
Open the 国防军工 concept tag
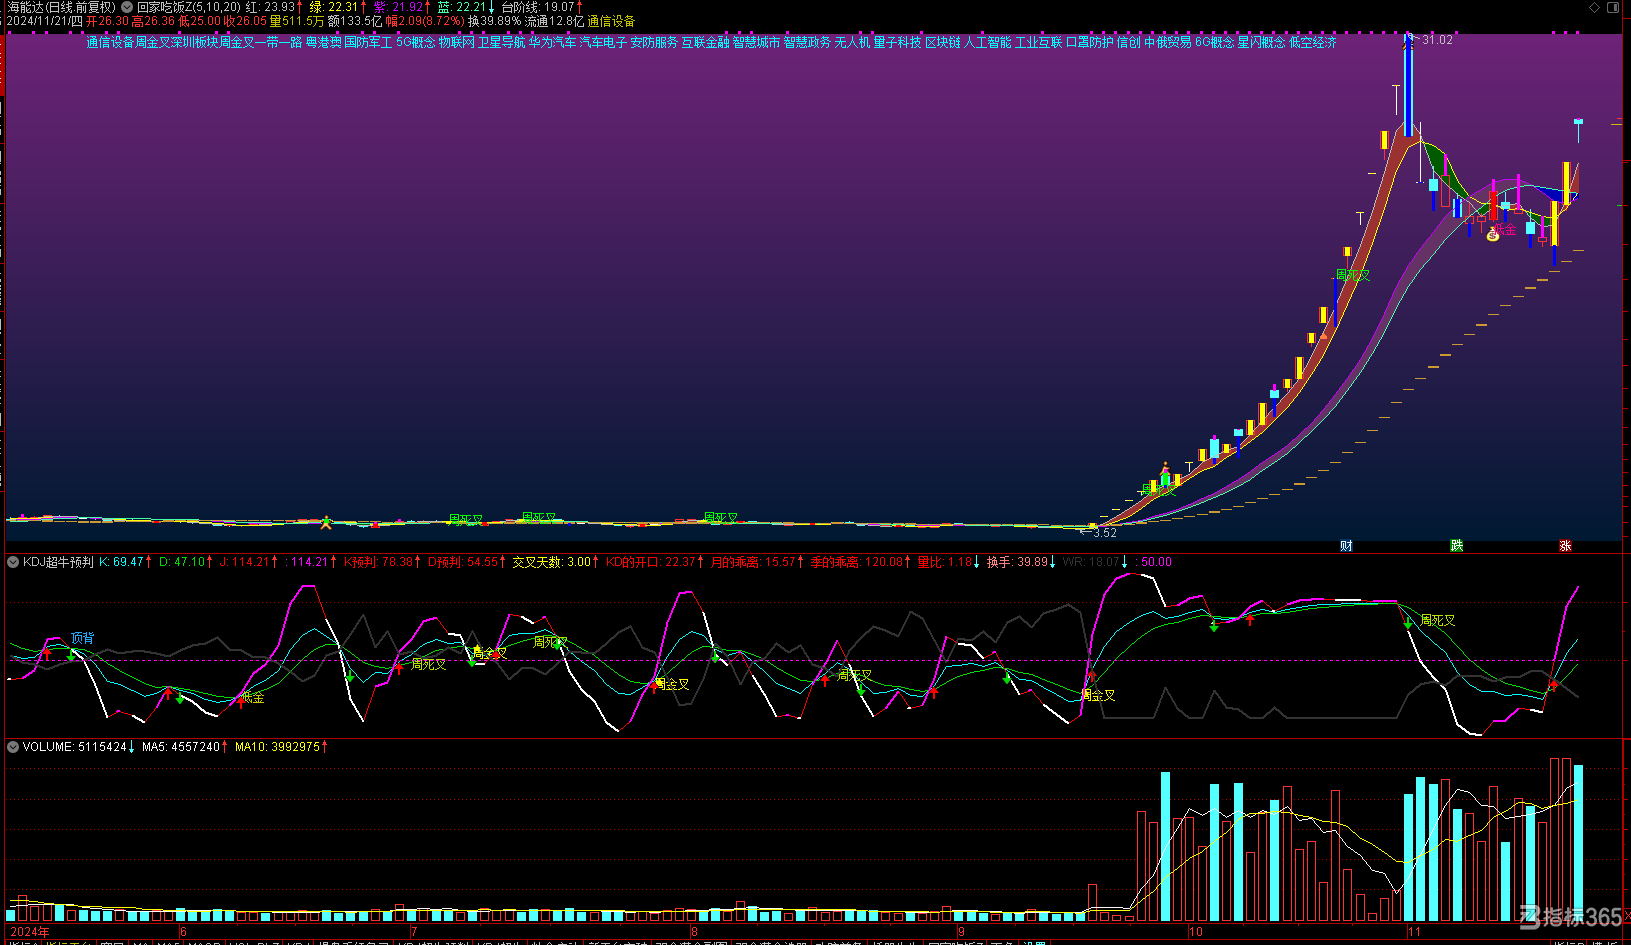368,42
